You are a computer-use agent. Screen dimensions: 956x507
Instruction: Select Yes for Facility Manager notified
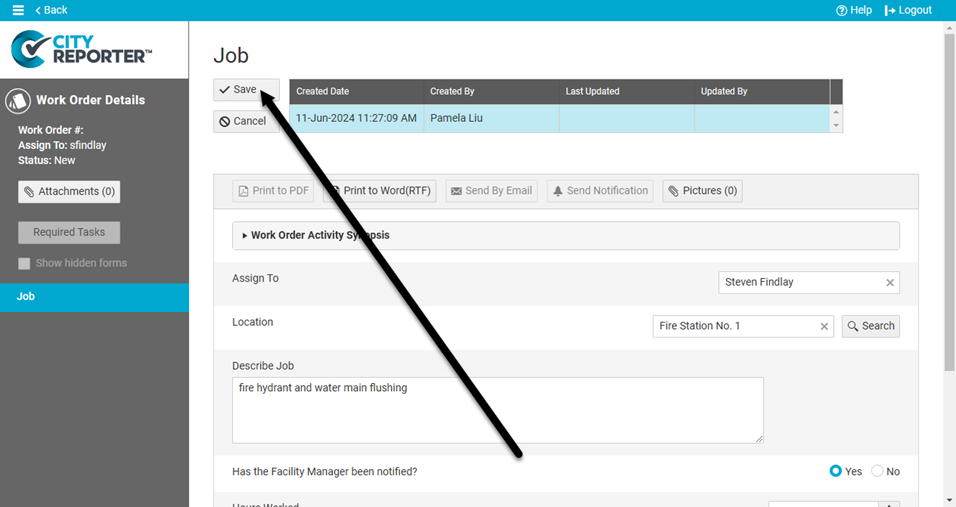click(836, 471)
